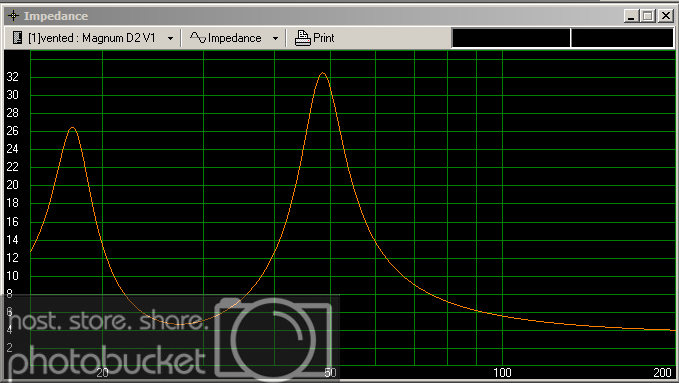Viewport: 679px width, 383px height.
Task: Click the printer icon
Action: coord(302,38)
